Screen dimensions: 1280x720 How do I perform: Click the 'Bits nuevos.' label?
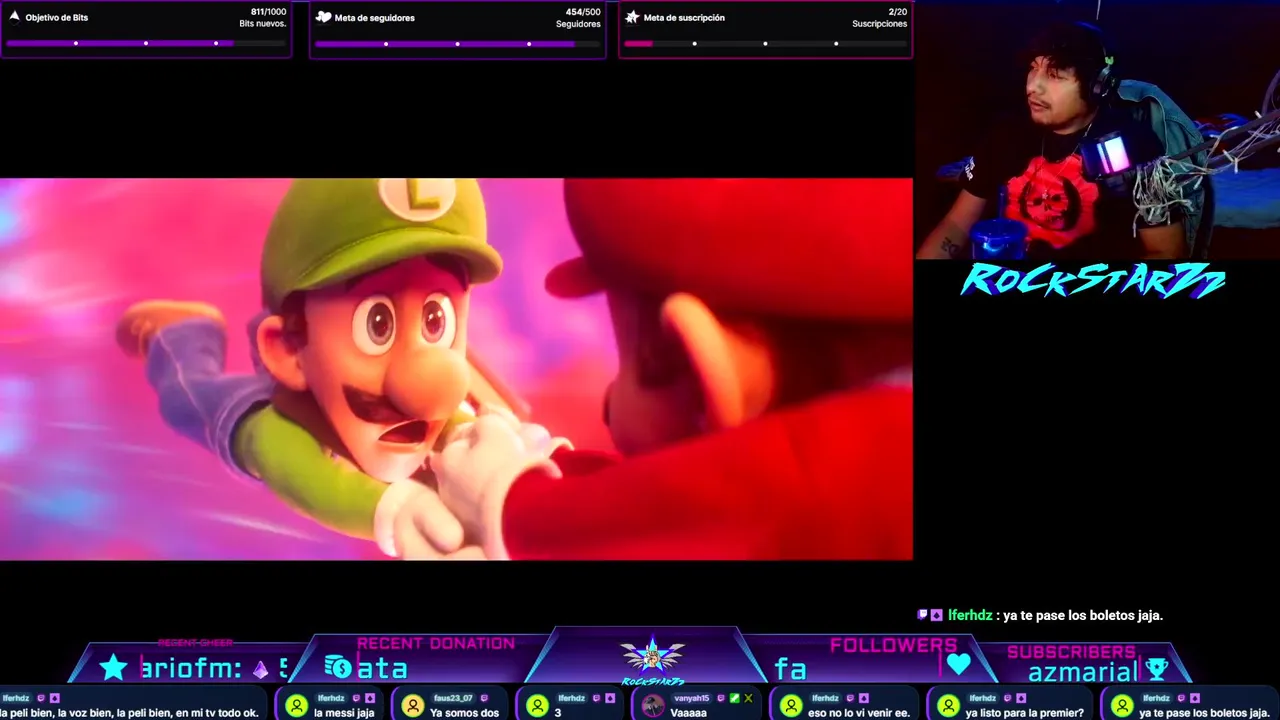(263, 24)
